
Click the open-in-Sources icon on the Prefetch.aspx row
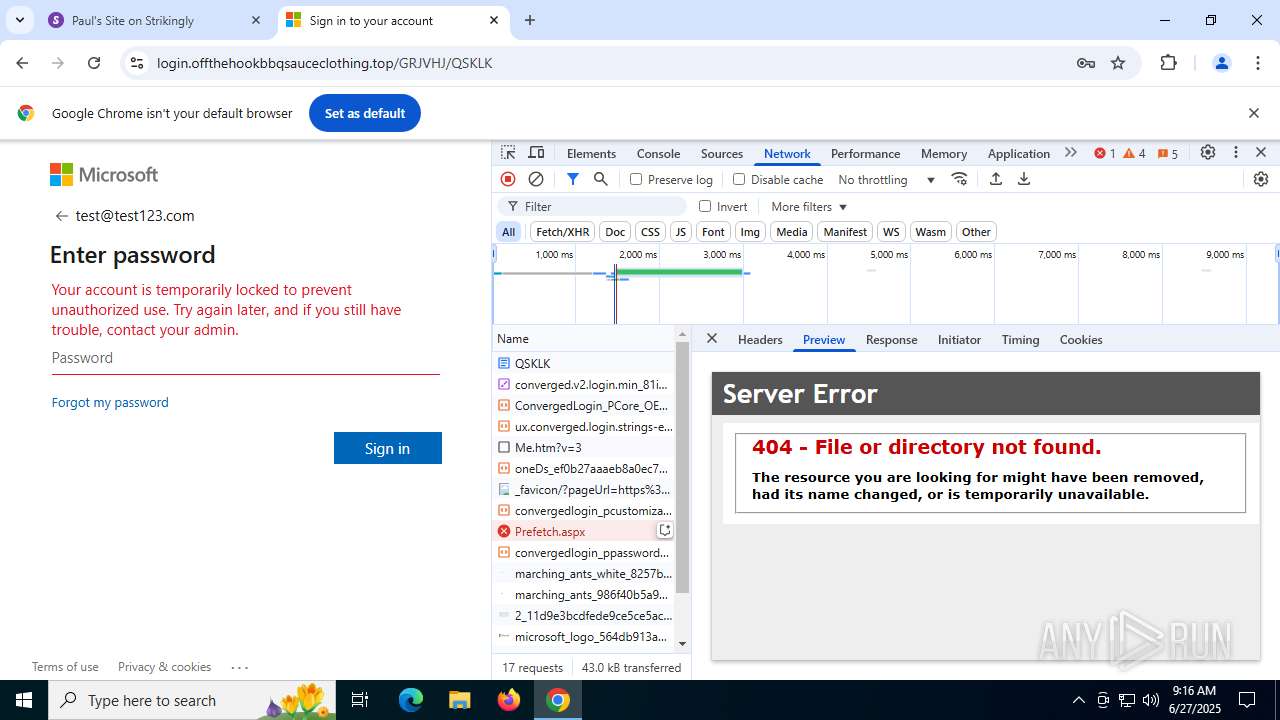(664, 531)
